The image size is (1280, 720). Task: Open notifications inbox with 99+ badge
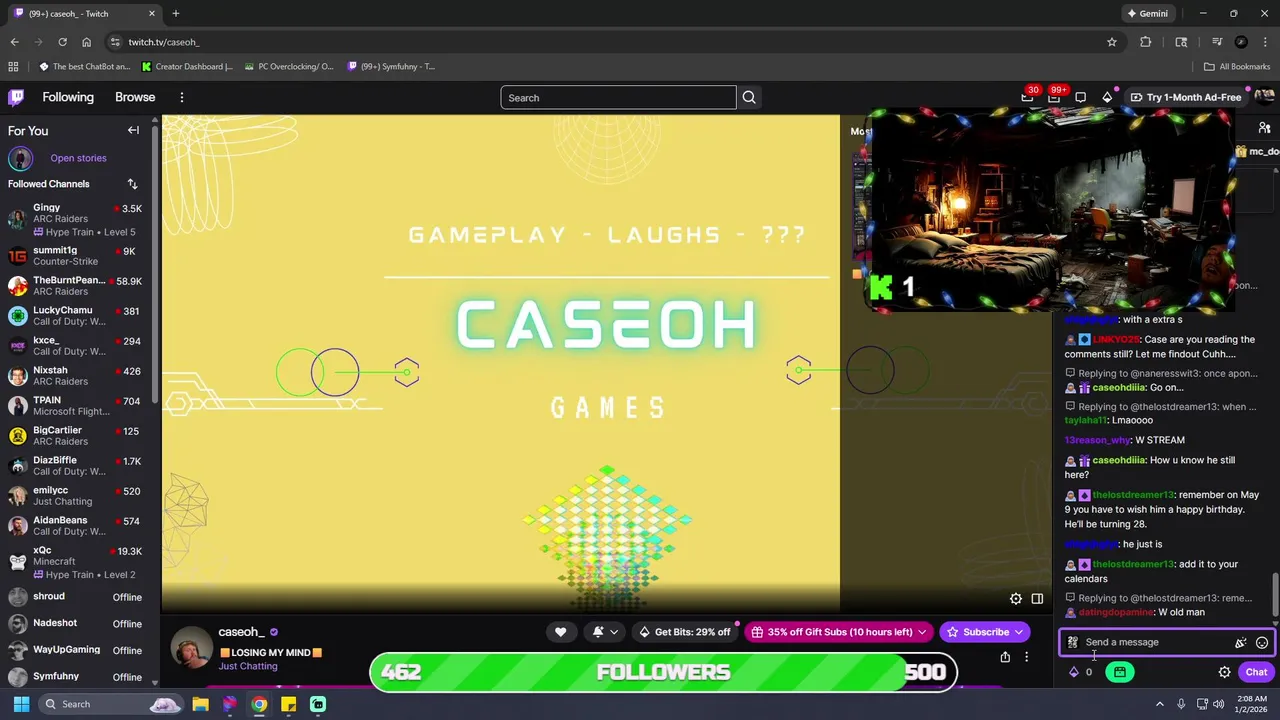pyautogui.click(x=1054, y=97)
